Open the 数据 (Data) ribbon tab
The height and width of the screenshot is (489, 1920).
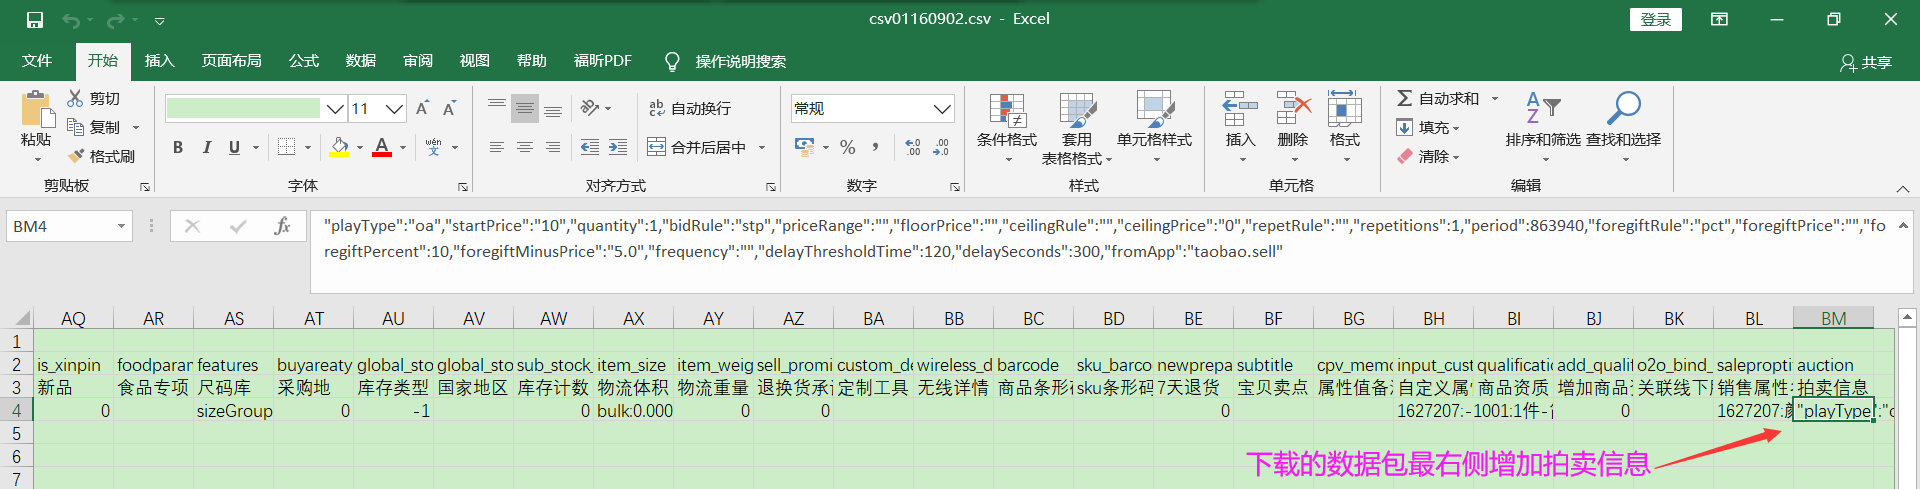pyautogui.click(x=360, y=61)
